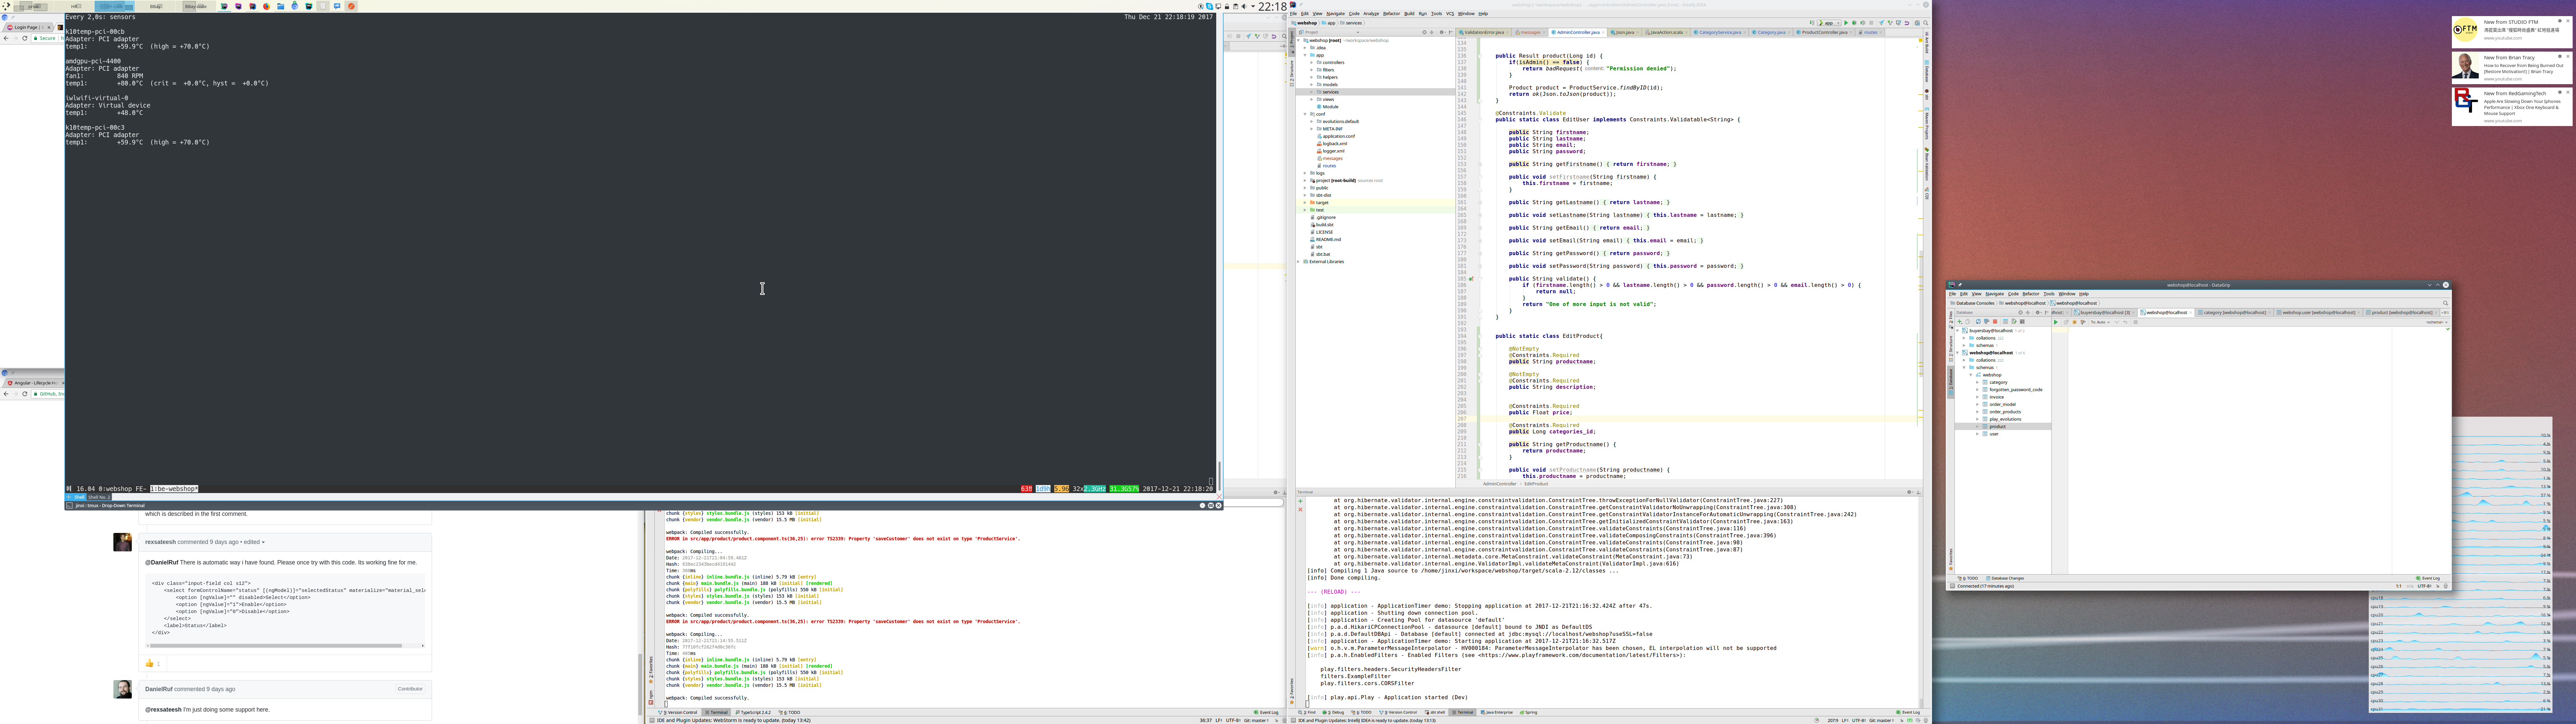The image size is (2576, 724).
Task: Add new IntelliJ terminal session plus
Action: (x=1300, y=501)
